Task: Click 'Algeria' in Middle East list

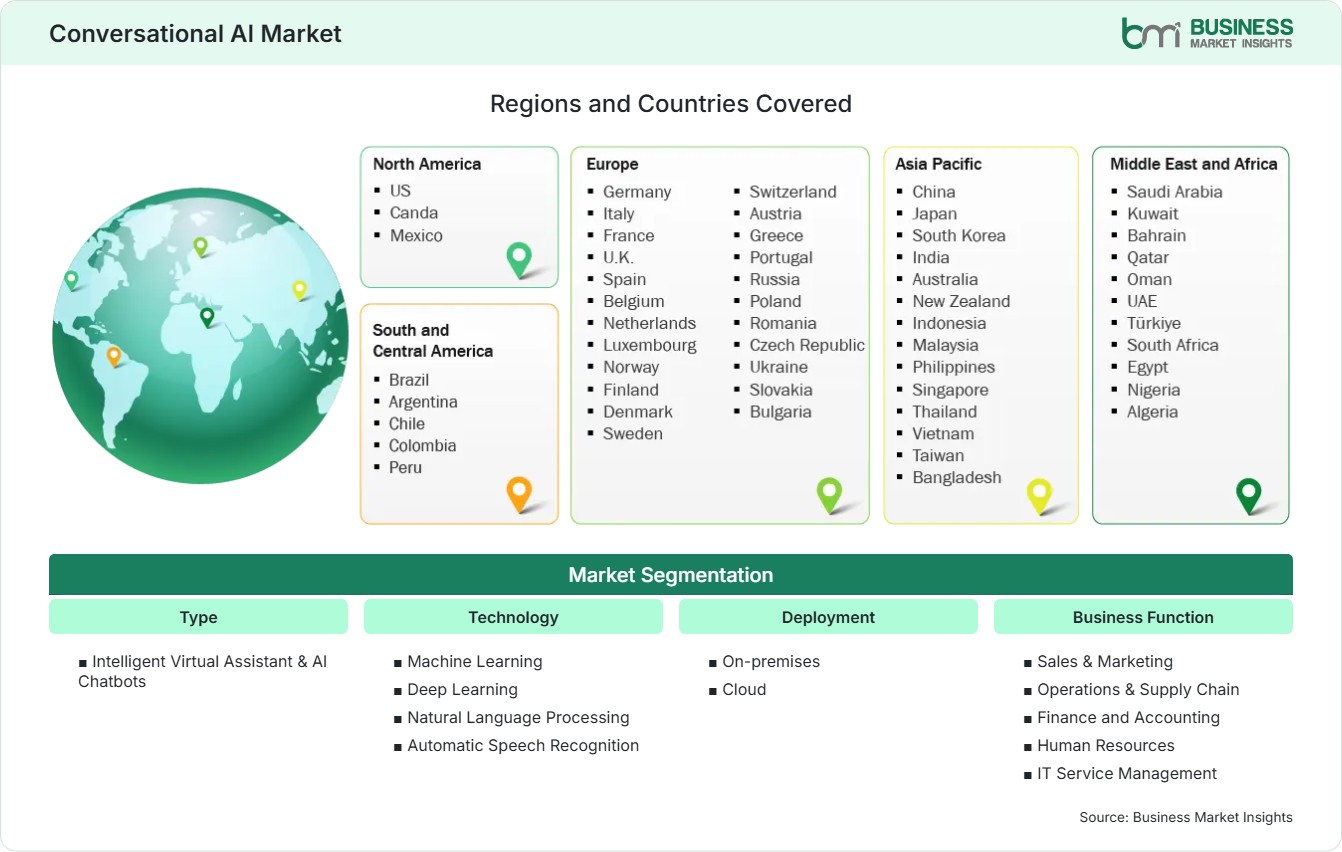Action: pyautogui.click(x=1152, y=412)
